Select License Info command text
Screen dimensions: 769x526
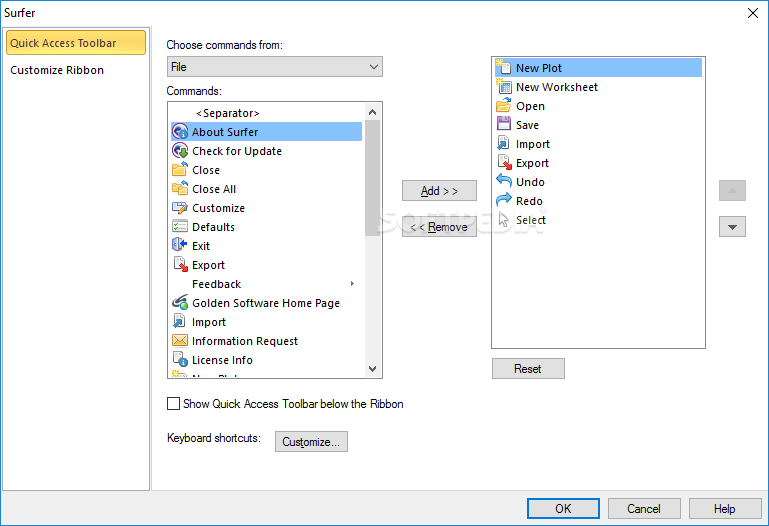click(222, 360)
